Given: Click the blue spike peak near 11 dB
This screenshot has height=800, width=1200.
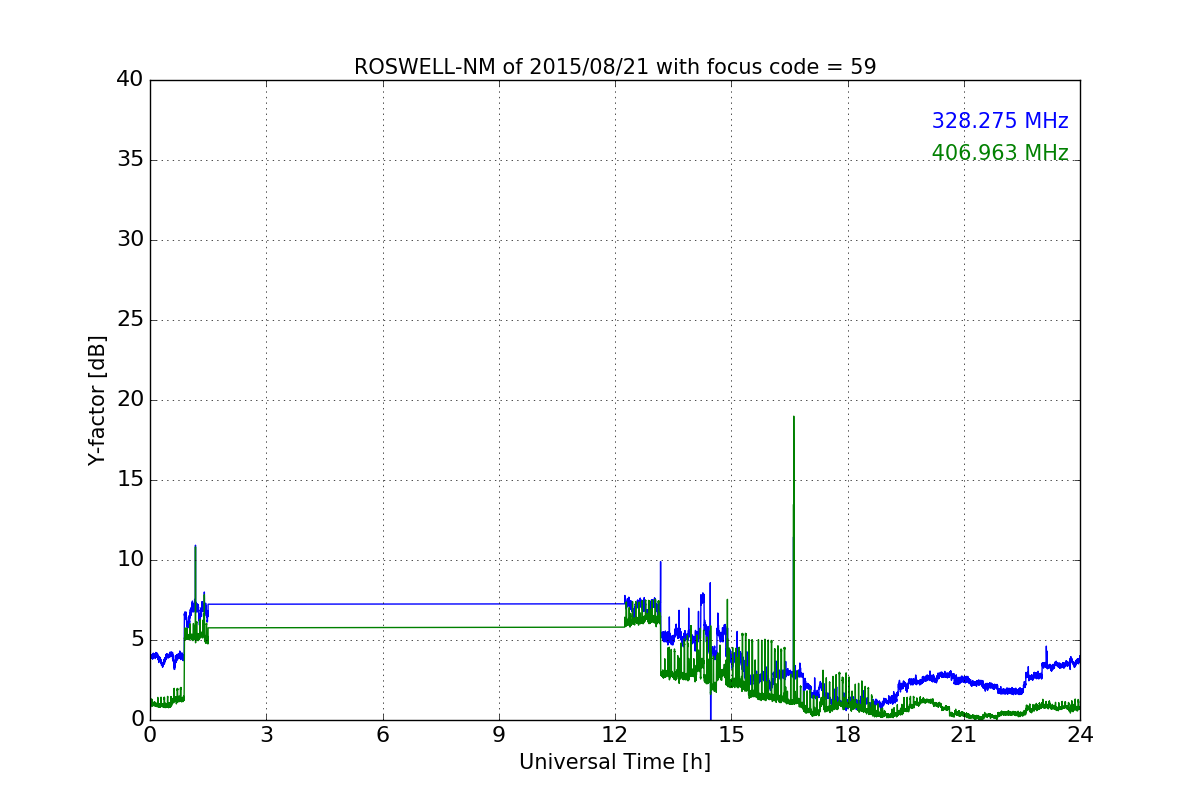Looking at the screenshot, I should [195, 546].
